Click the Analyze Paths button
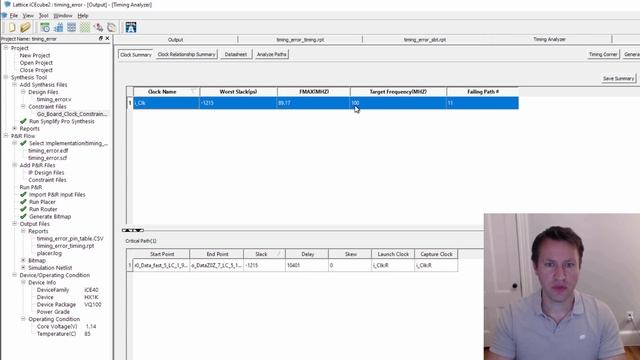This screenshot has height=360, width=640. click(x=271, y=54)
